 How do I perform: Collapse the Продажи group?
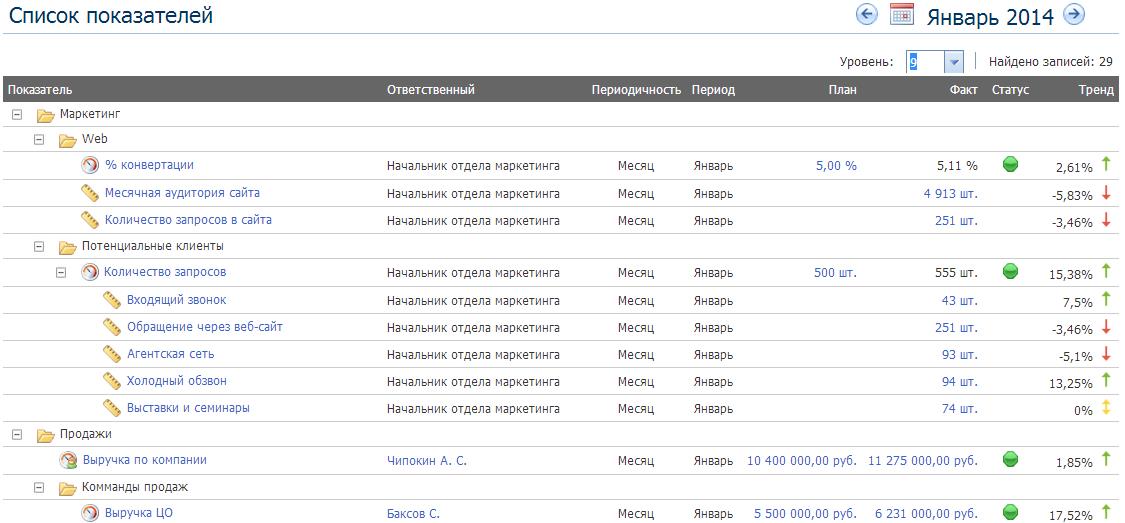coord(17,434)
